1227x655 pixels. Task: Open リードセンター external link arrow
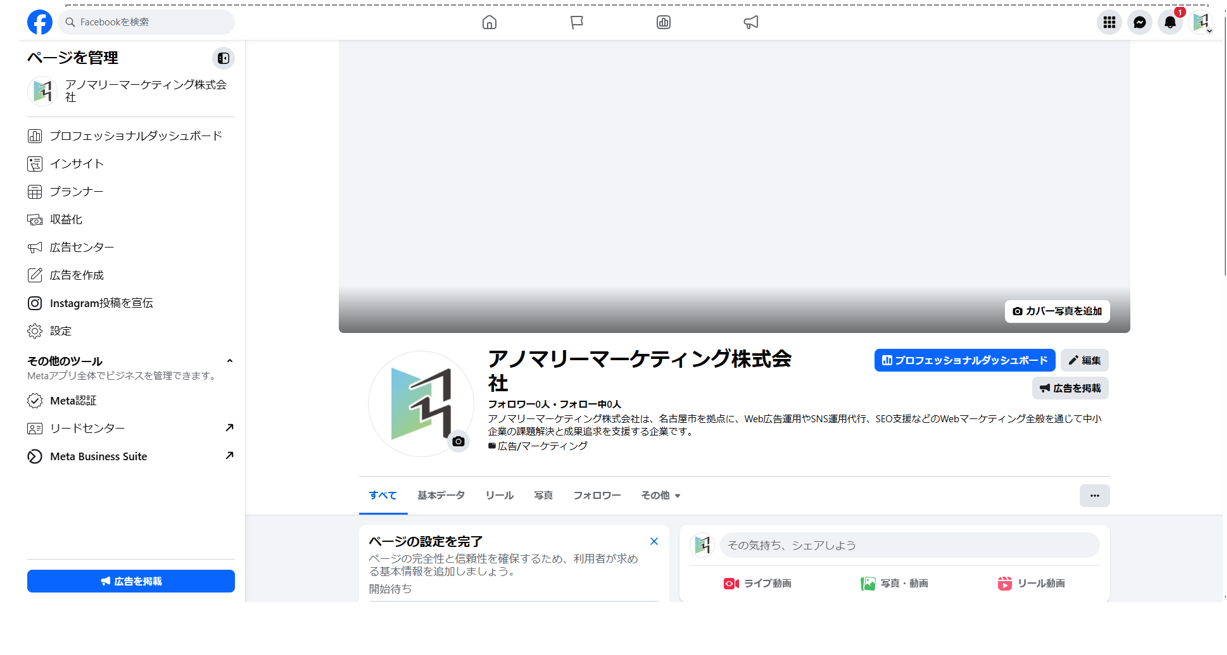tap(229, 428)
